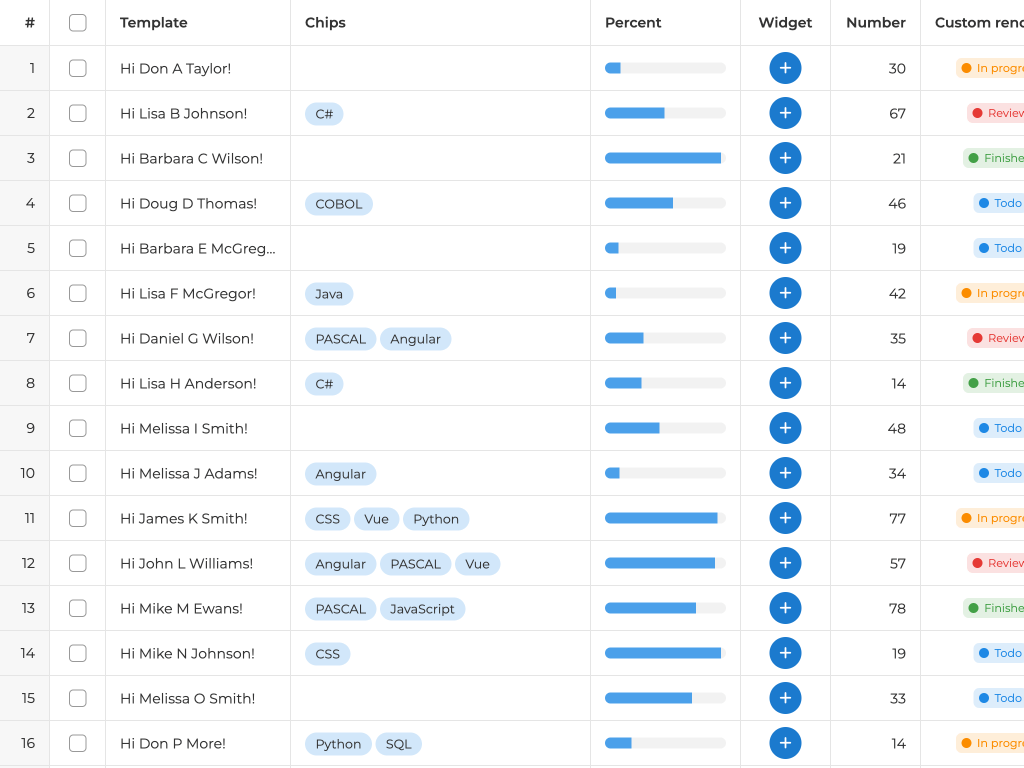
Task: Sort by the Template column header
Action: 154,23
